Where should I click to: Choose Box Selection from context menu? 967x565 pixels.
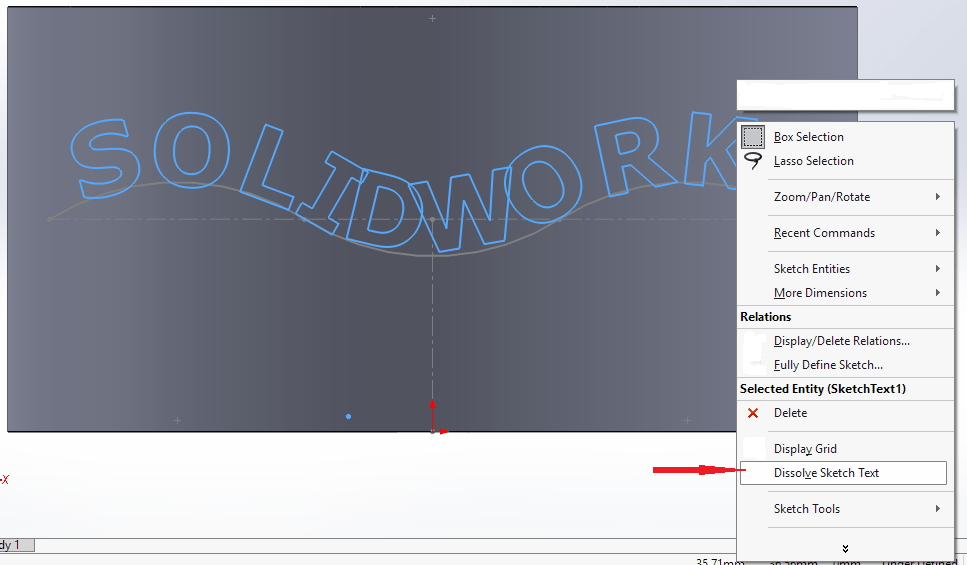pyautogui.click(x=809, y=137)
